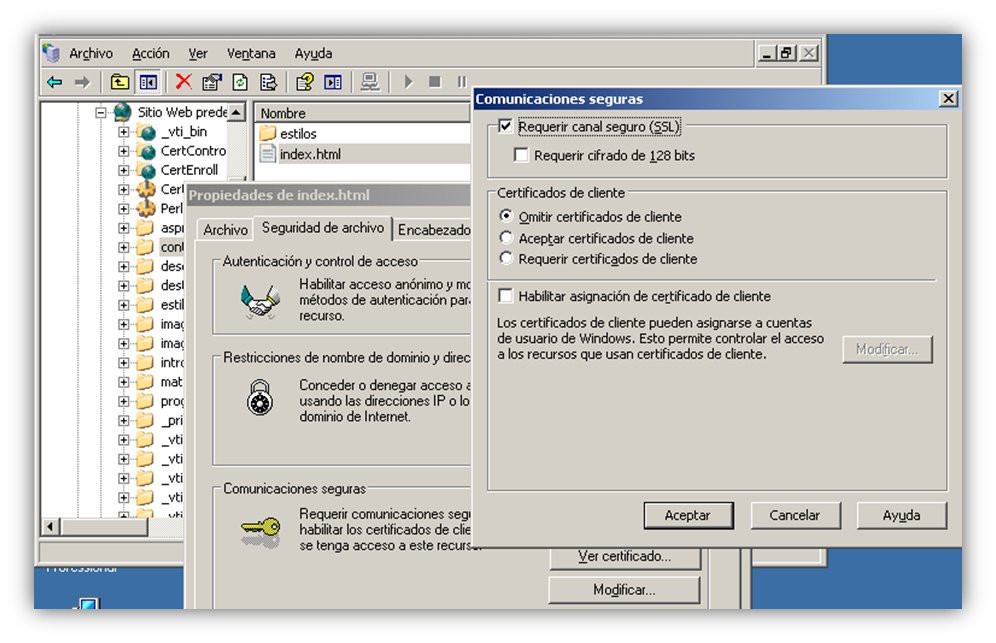The image size is (996, 643).
Task: Select the index.html file name
Action: [x=310, y=154]
